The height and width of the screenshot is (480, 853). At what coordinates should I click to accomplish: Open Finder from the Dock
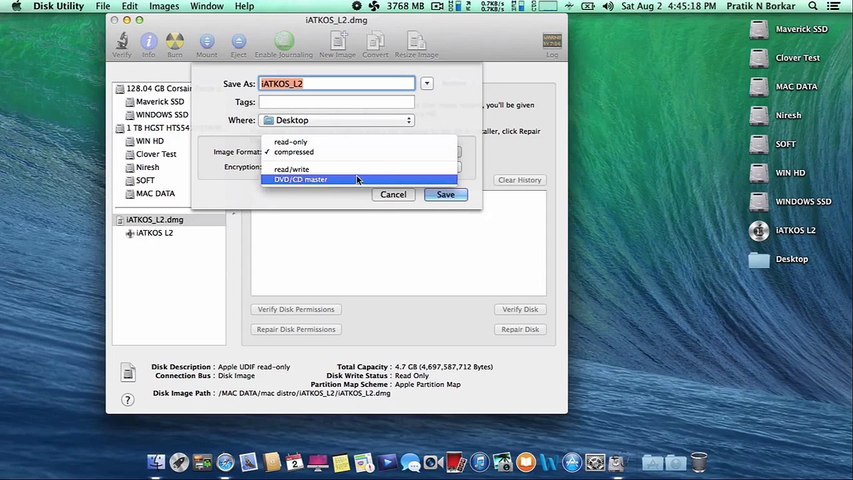[x=156, y=462]
